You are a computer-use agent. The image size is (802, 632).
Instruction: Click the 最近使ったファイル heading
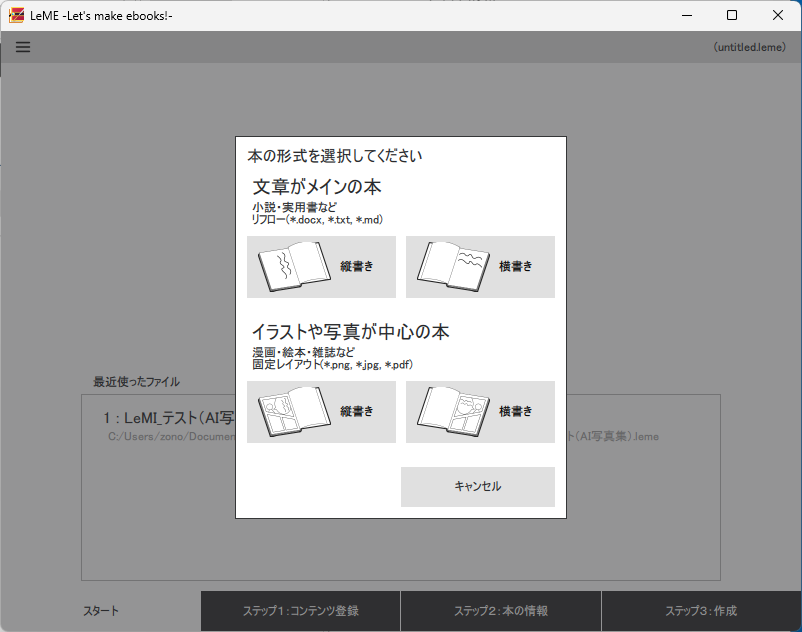tap(136, 382)
